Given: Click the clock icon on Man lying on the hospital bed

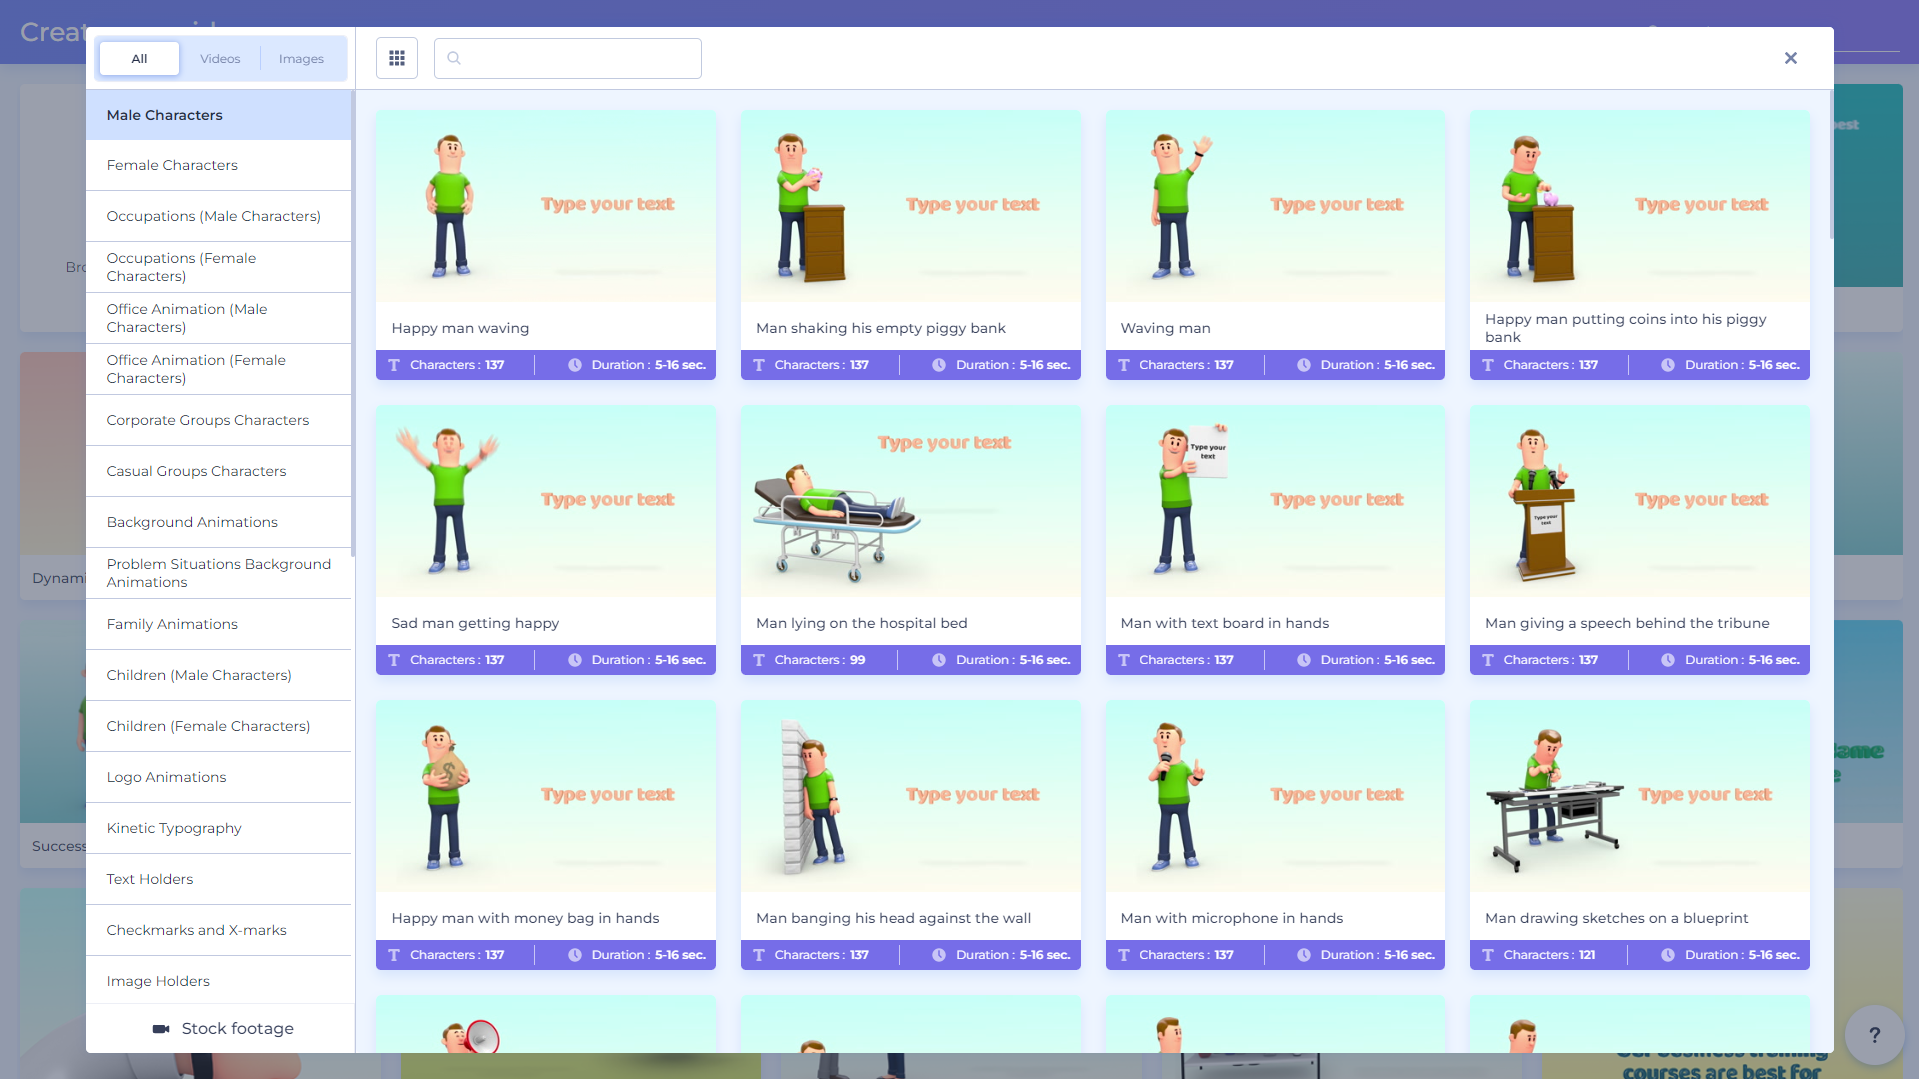Looking at the screenshot, I should 938,660.
